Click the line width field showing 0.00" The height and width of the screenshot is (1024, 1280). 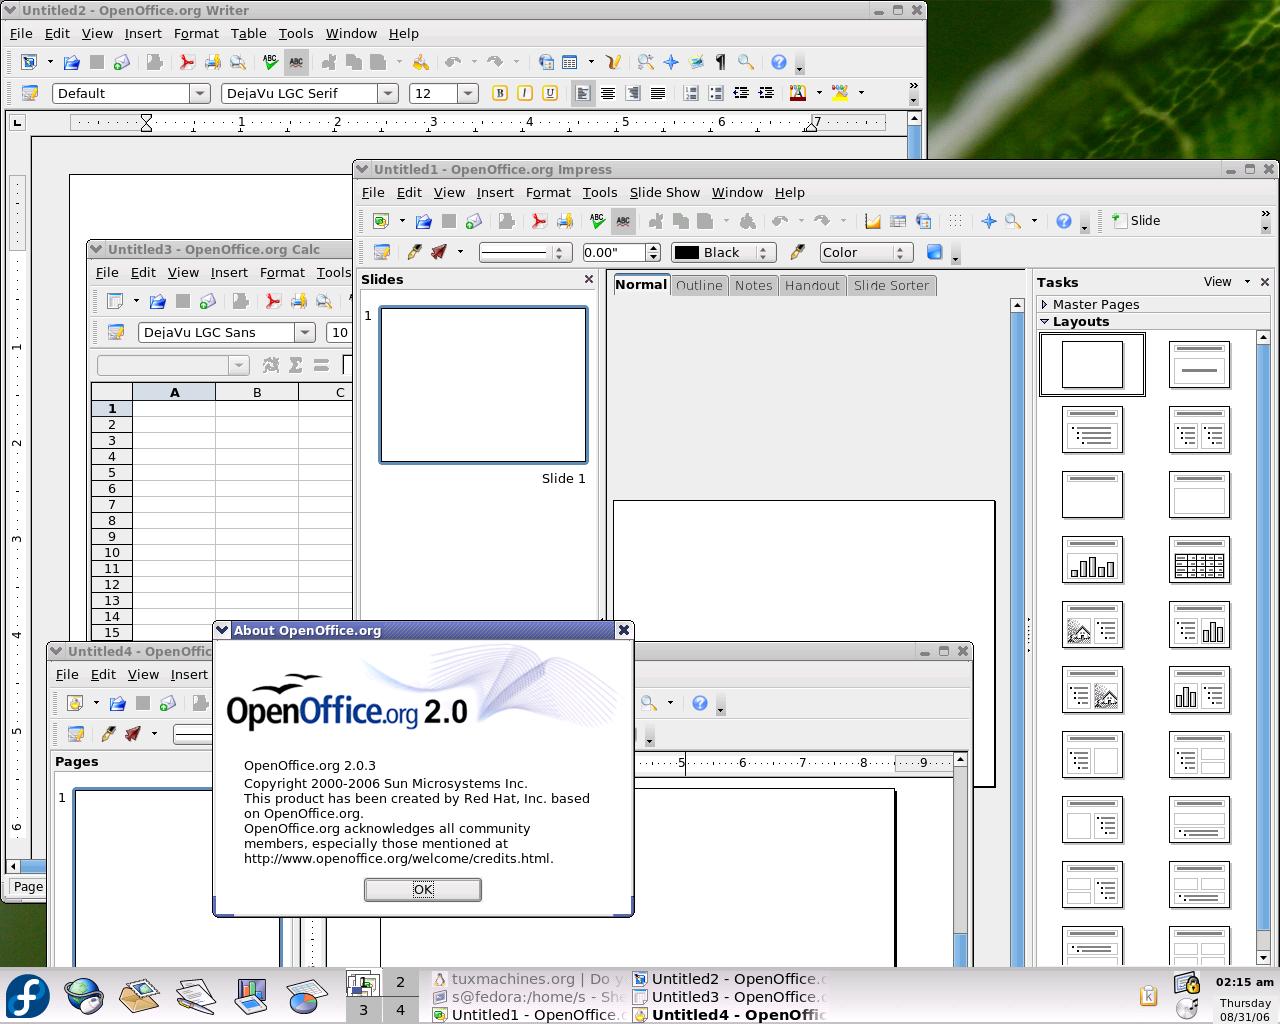click(x=614, y=252)
